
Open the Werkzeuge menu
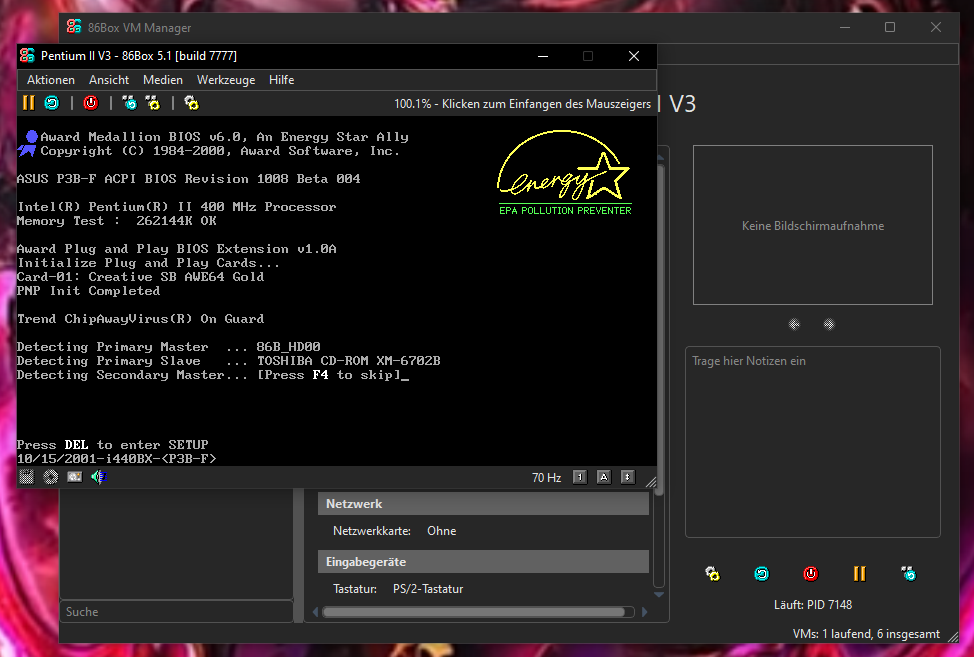pos(226,80)
